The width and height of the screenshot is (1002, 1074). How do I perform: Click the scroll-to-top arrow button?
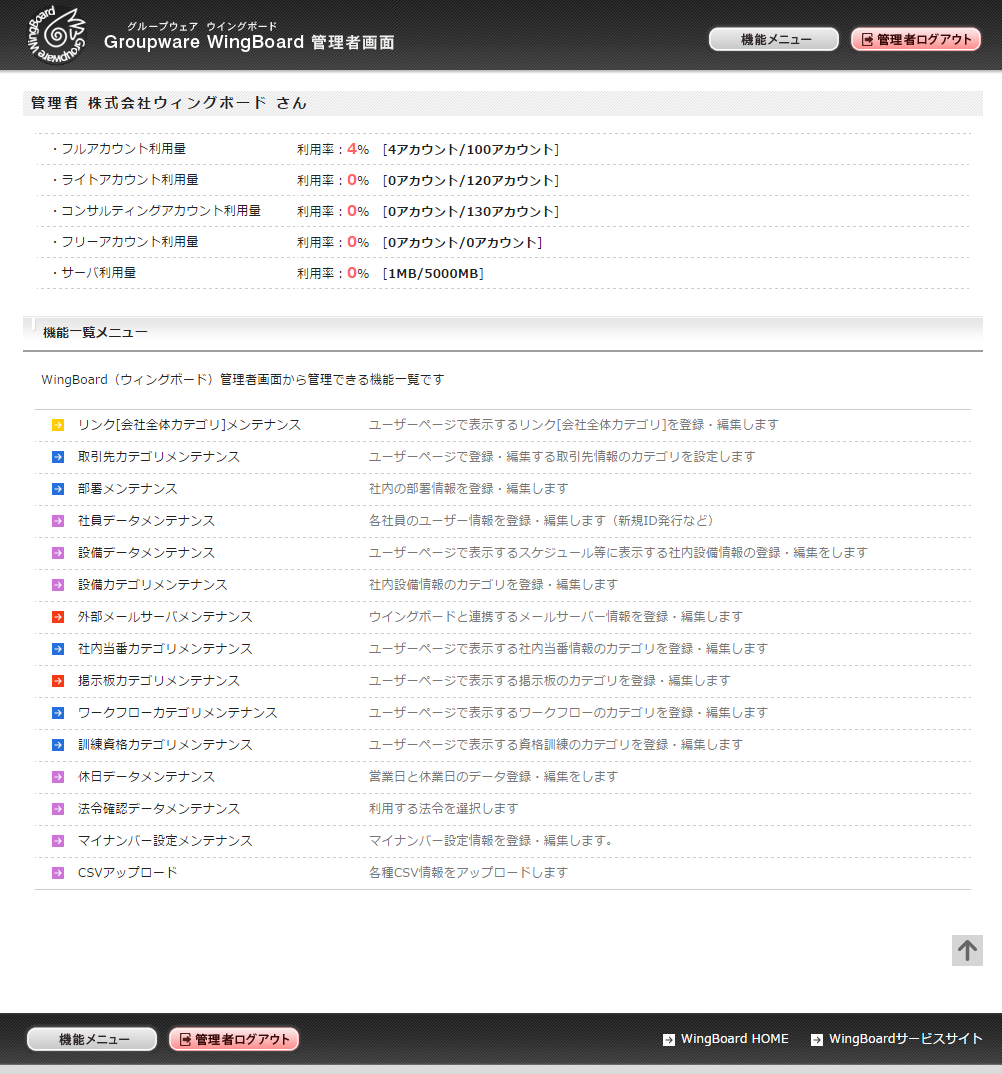tap(967, 951)
